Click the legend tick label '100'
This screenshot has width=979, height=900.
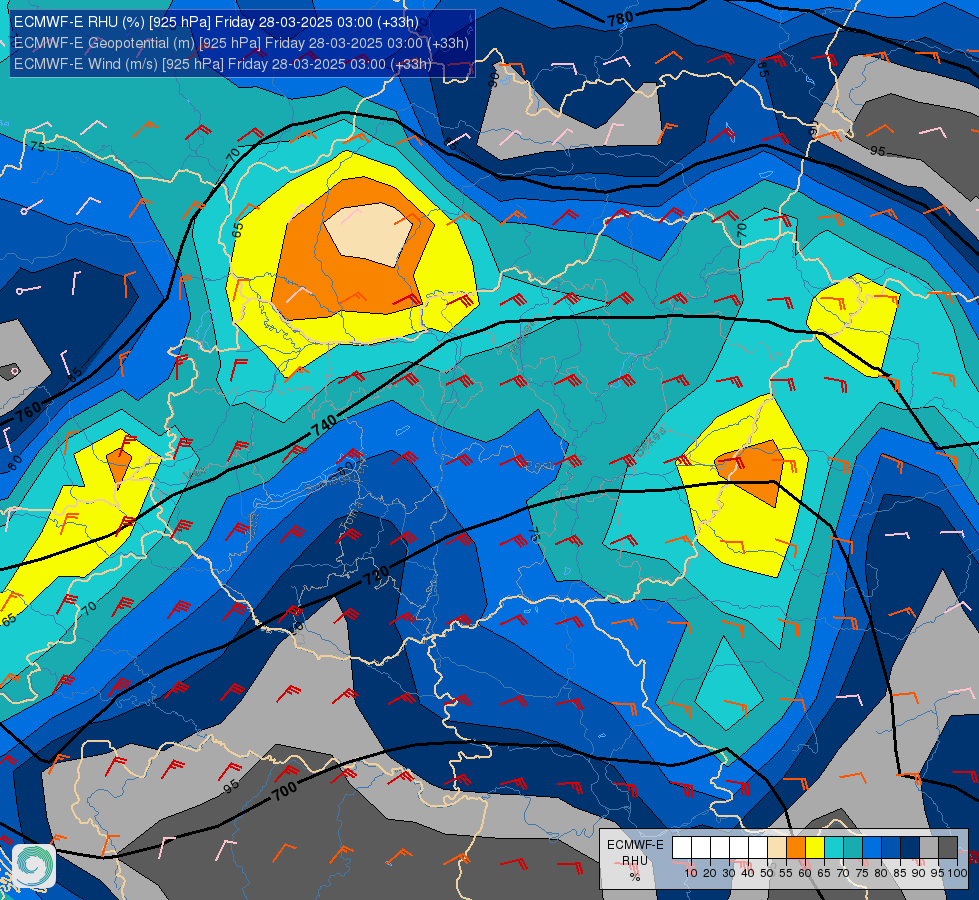(957, 873)
